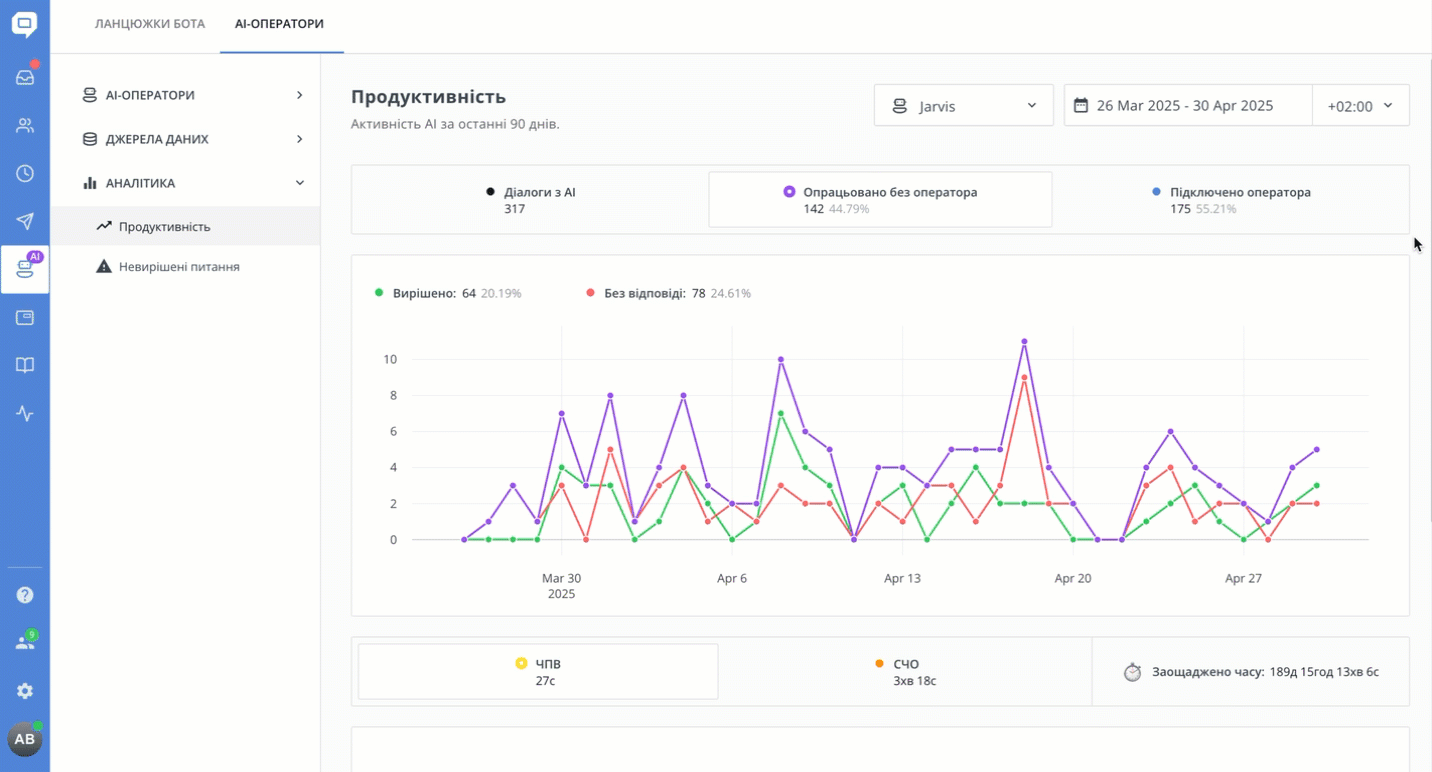This screenshot has width=1432, height=772.
Task: Select the yellow ЧПВ metric card
Action: [x=538, y=672]
